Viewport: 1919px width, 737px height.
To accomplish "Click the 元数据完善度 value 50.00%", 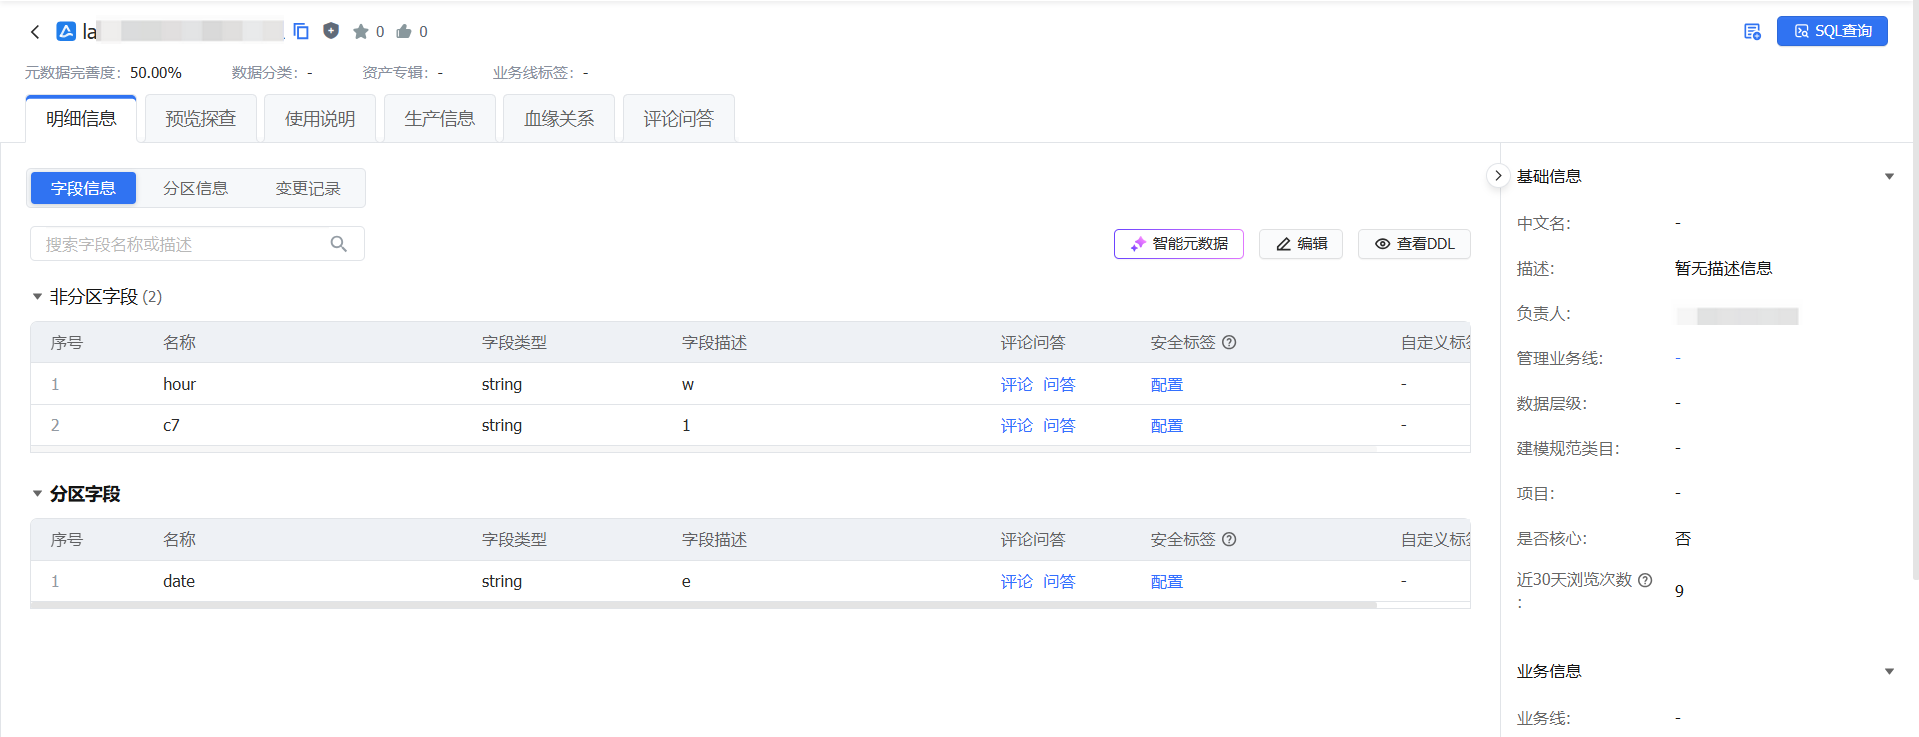I will point(156,73).
